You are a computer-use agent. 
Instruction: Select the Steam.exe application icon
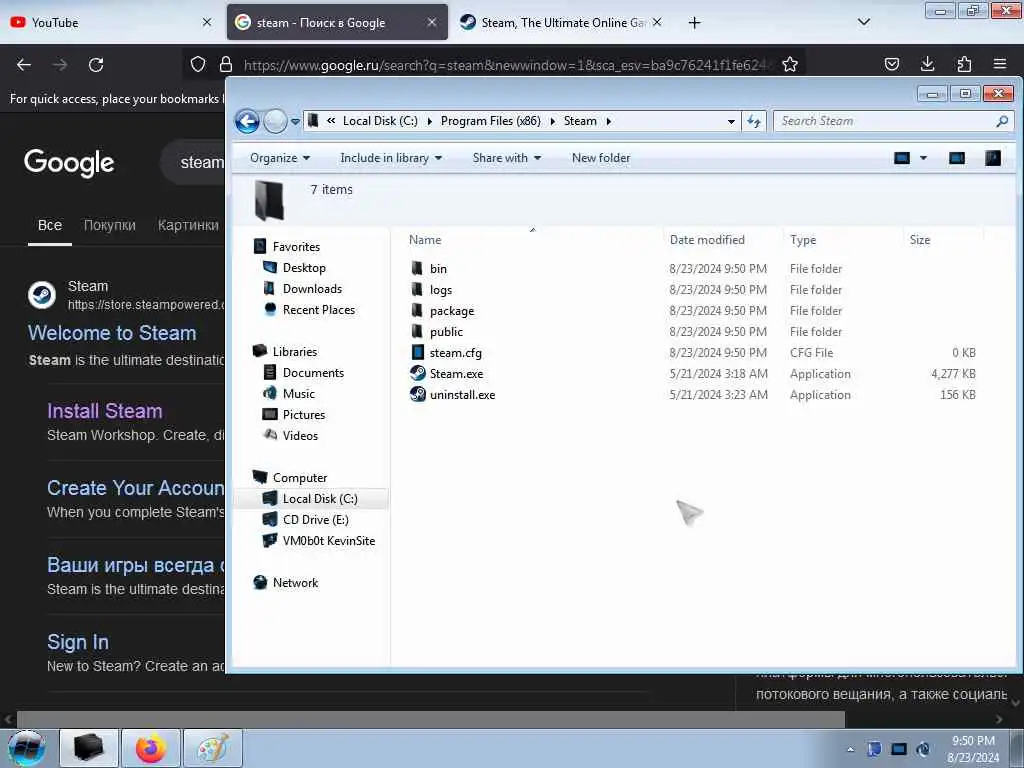pyautogui.click(x=418, y=374)
